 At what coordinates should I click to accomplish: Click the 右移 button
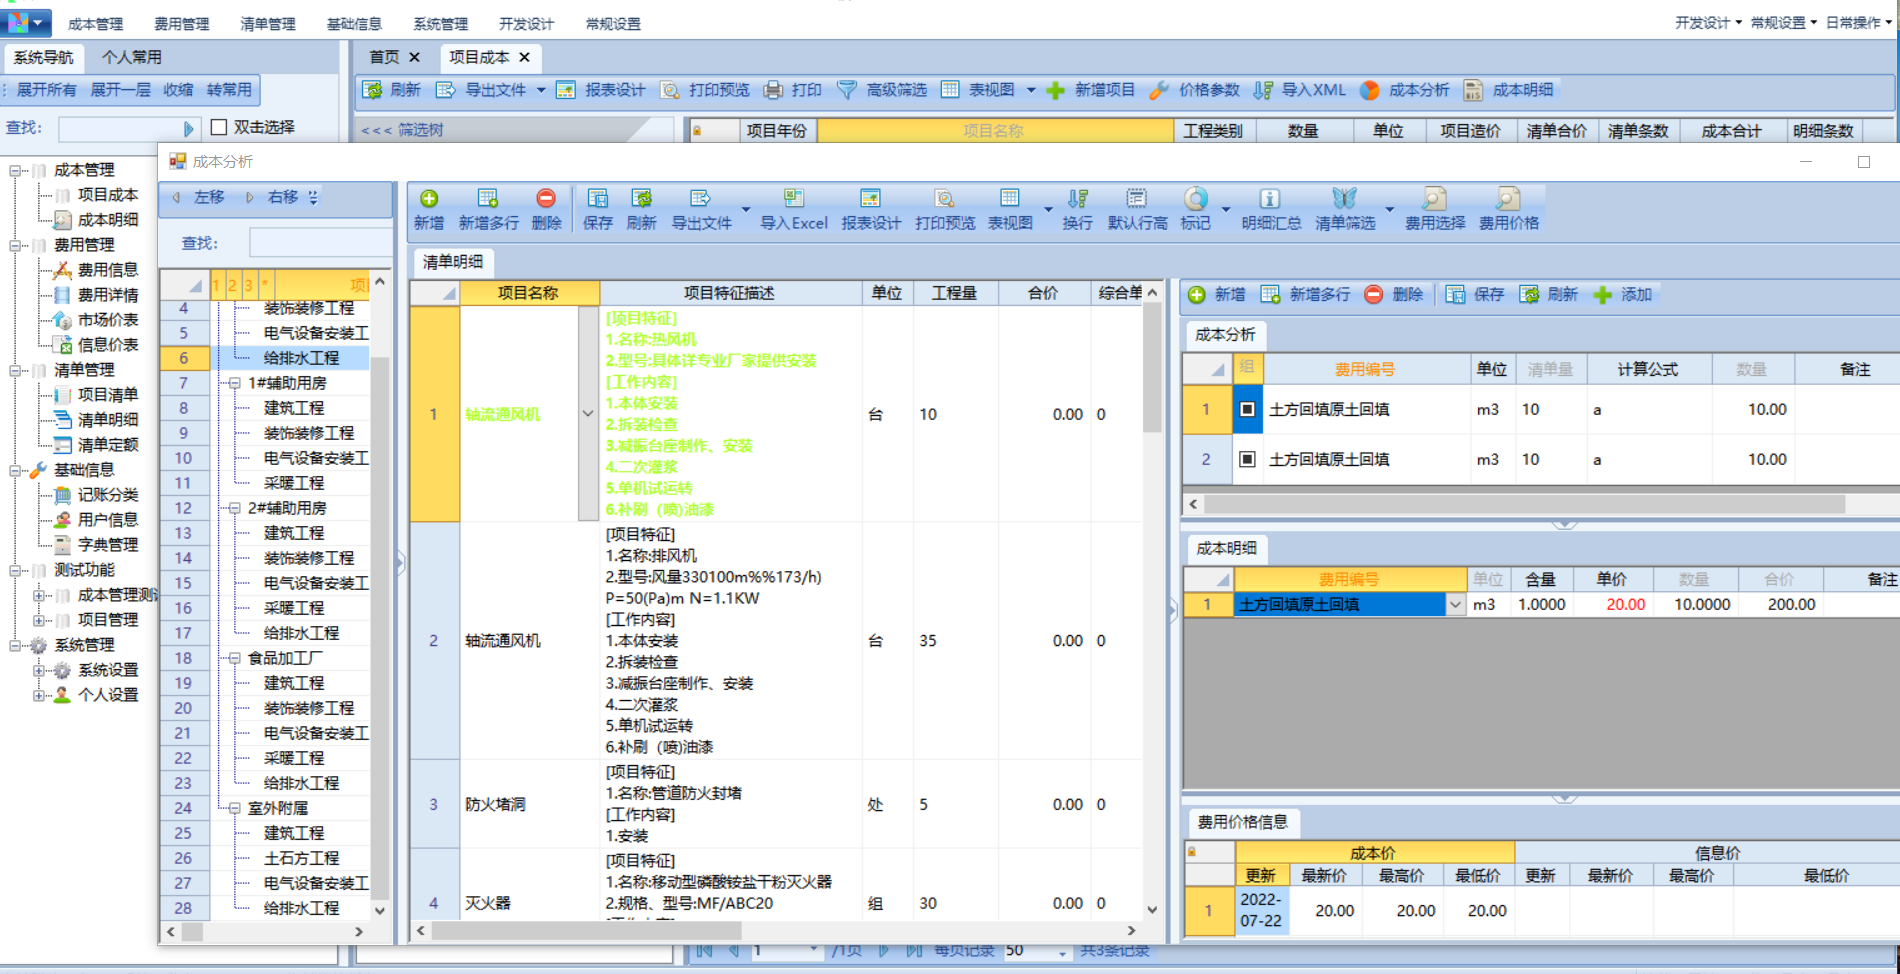click(273, 197)
